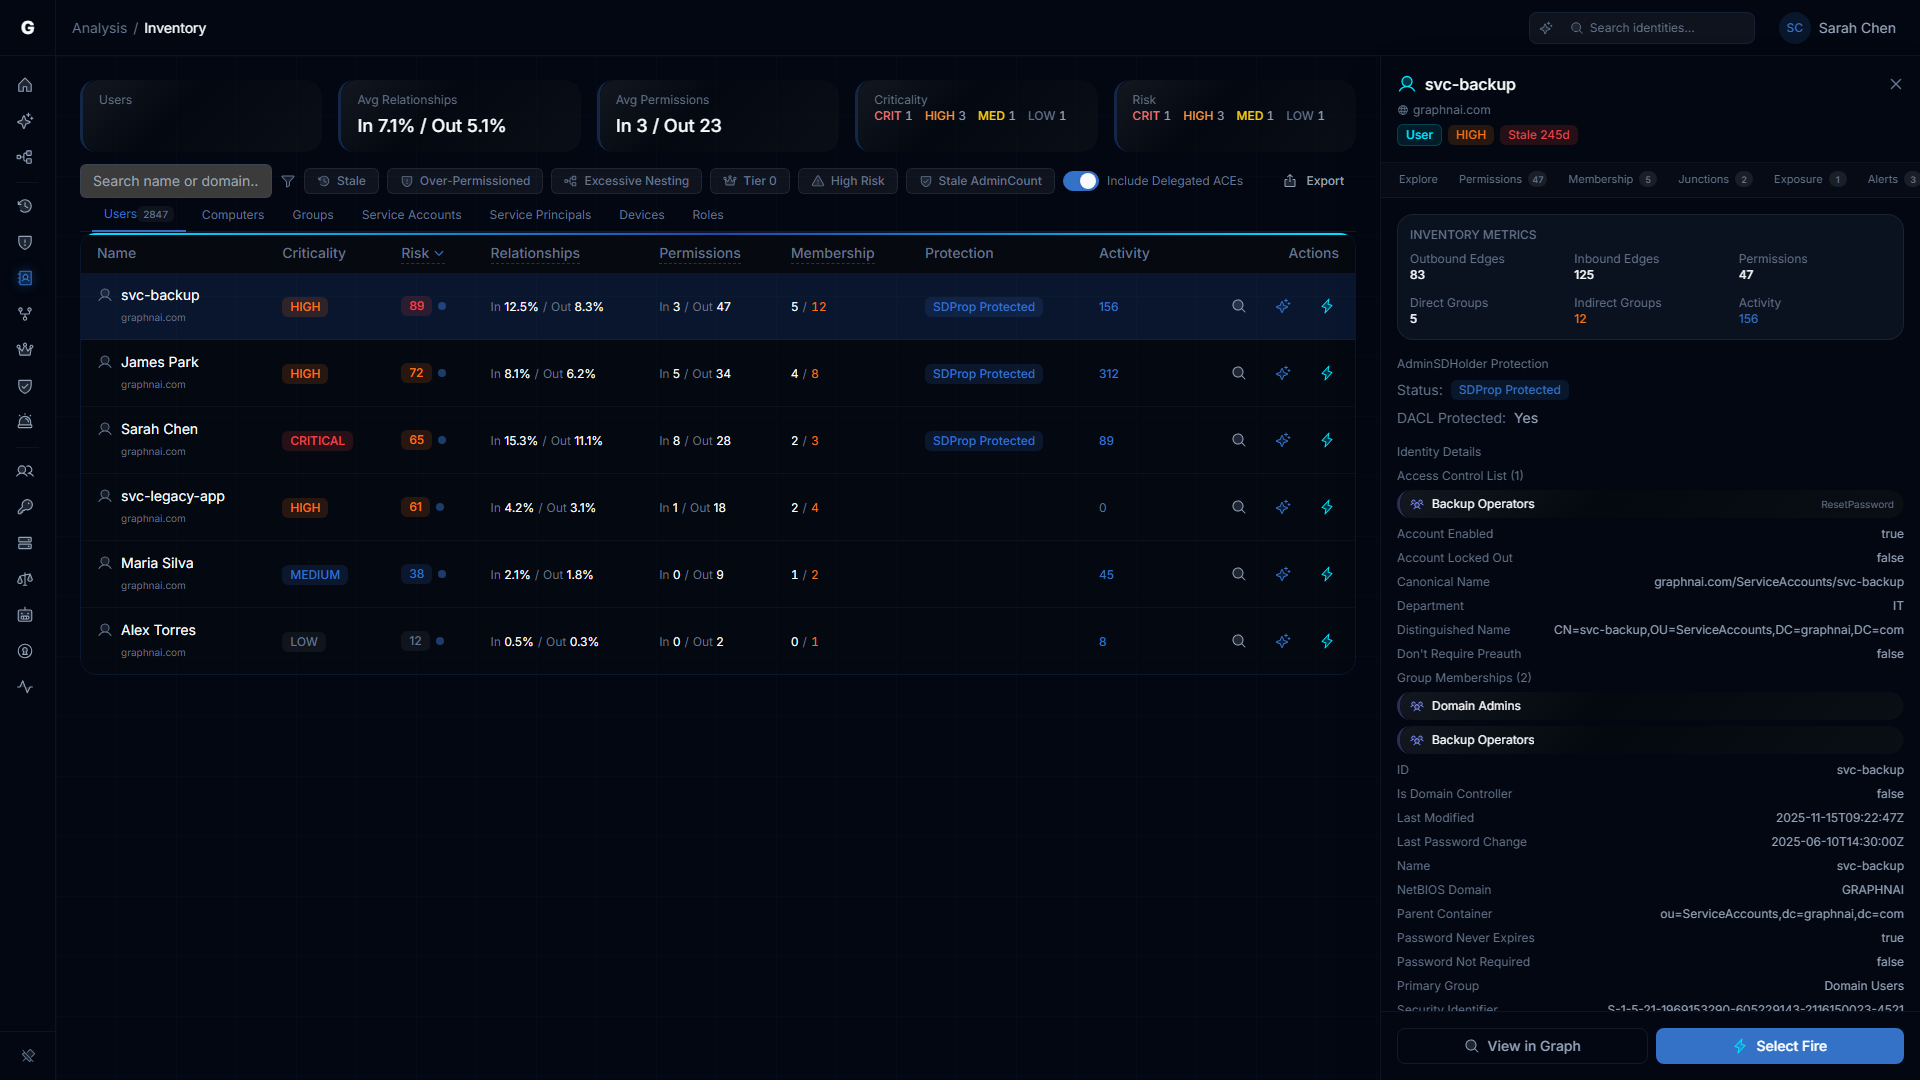Viewport: 1920px width, 1080px height.
Task: Switch to Service Accounts tab
Action: (x=411, y=215)
